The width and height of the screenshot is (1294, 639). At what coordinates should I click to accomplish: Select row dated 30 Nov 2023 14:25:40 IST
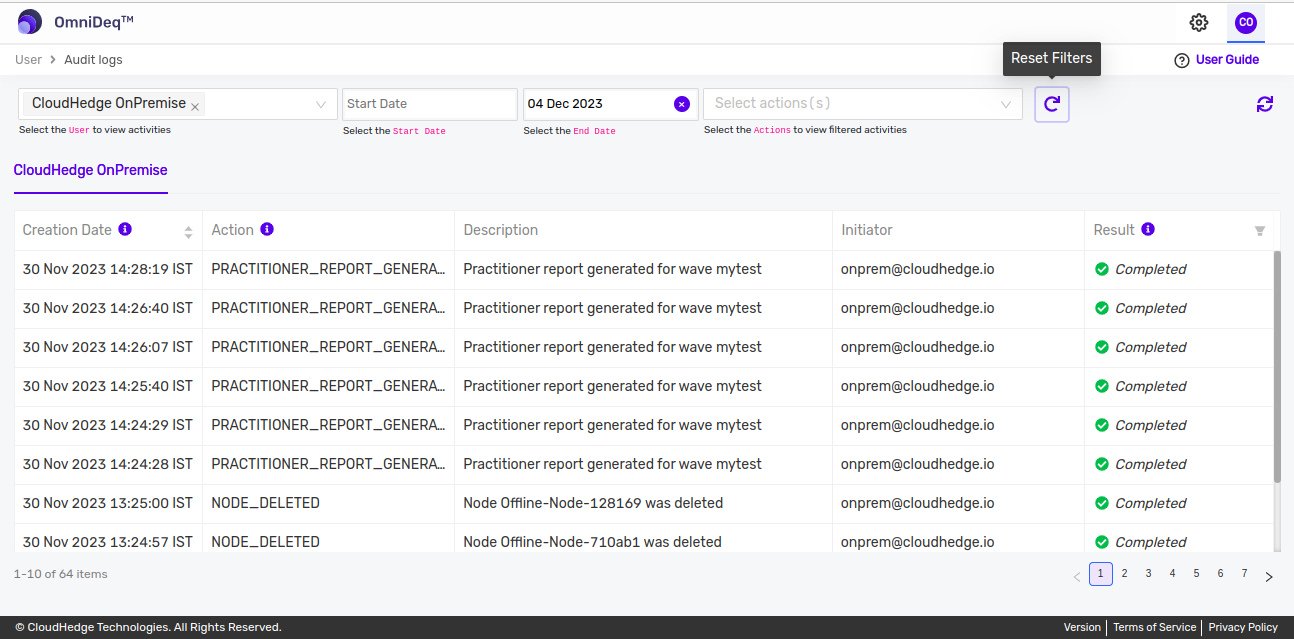coord(644,386)
